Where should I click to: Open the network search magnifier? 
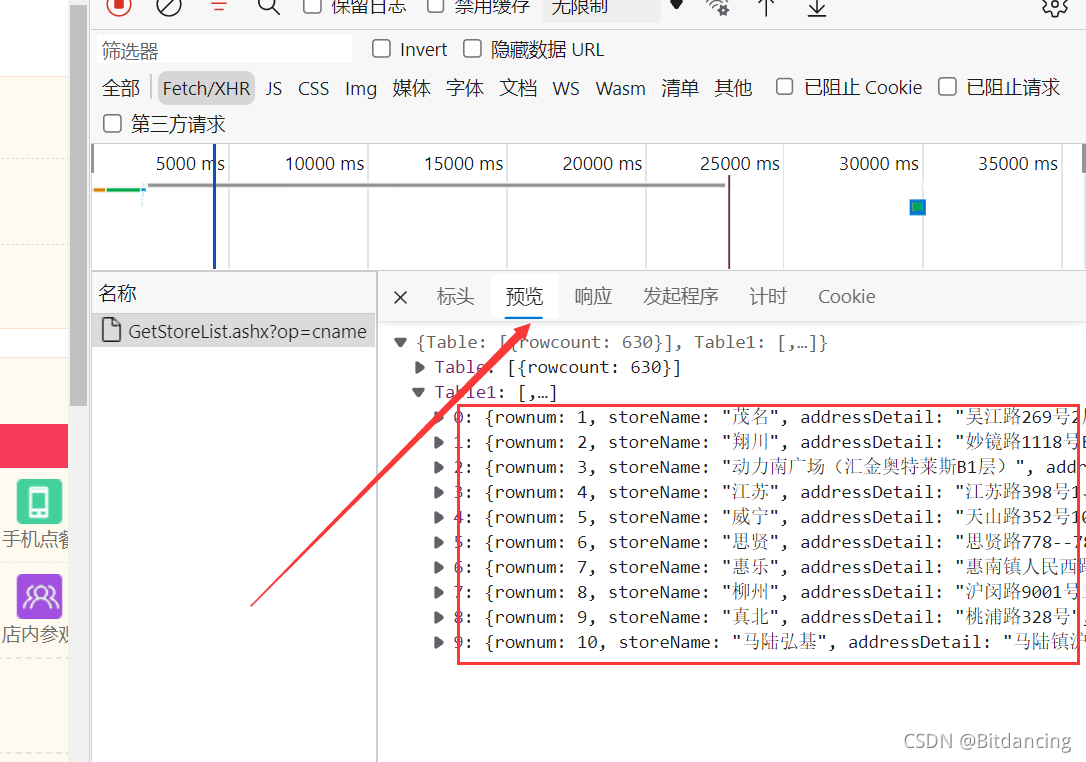pyautogui.click(x=268, y=6)
